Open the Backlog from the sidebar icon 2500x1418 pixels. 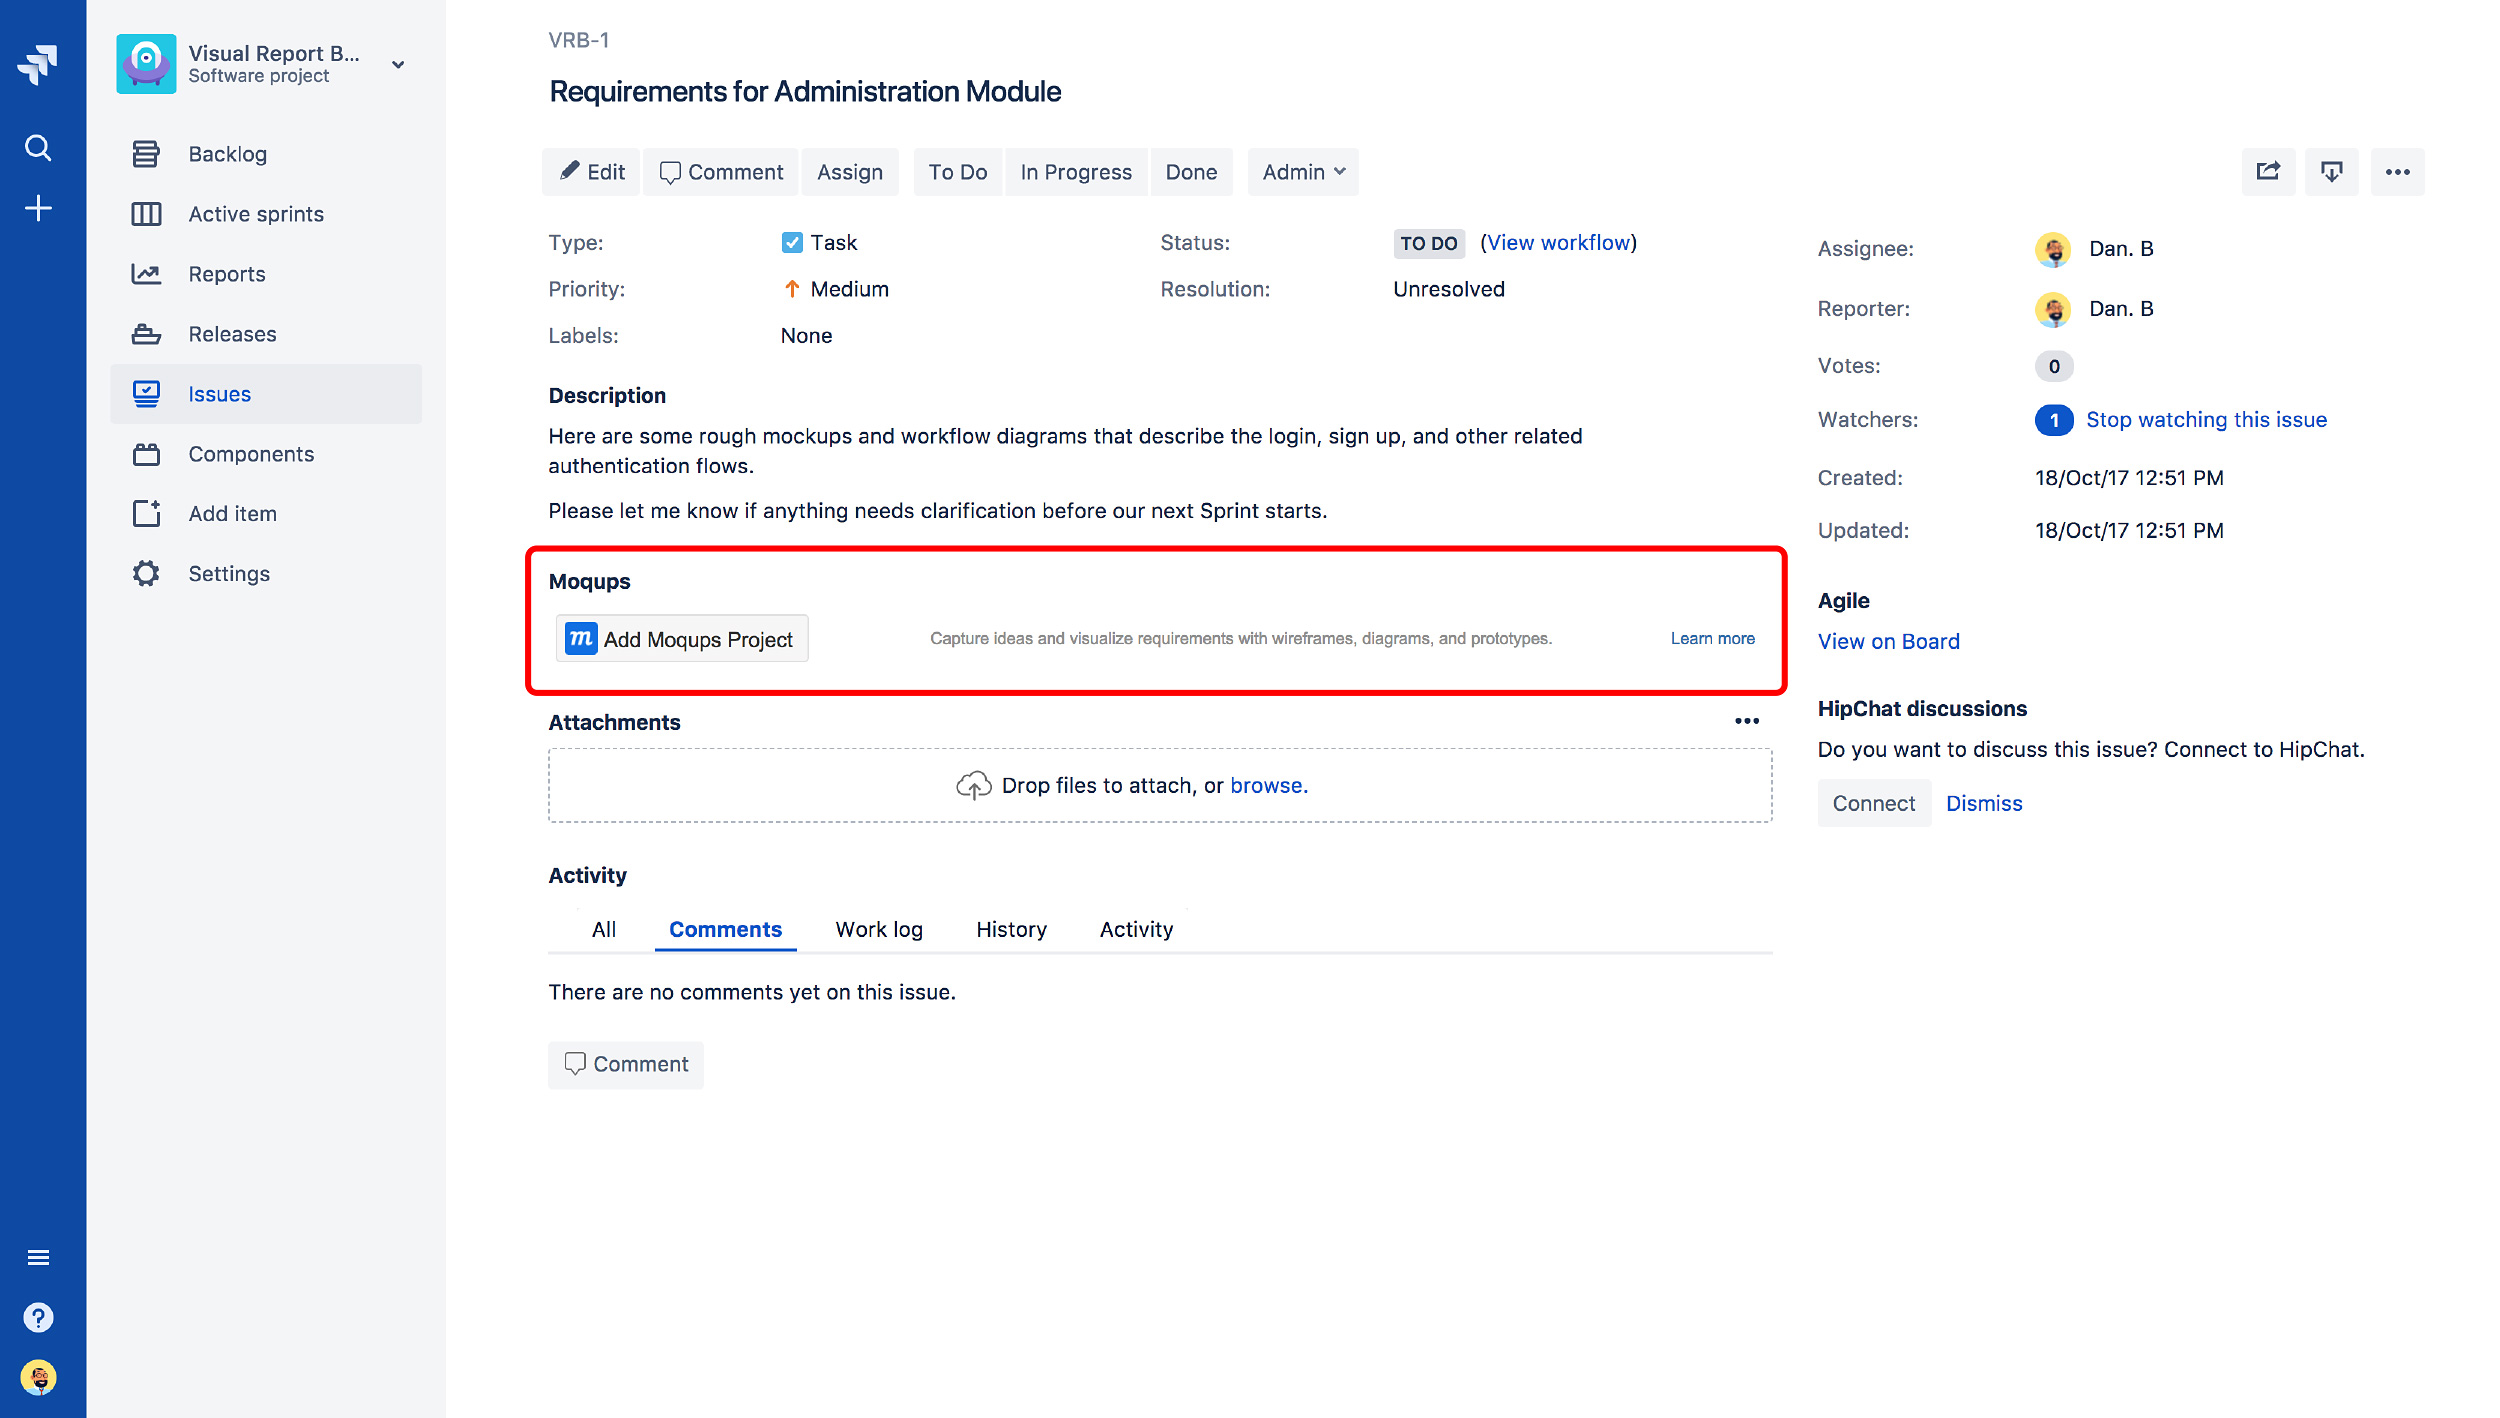click(x=146, y=153)
